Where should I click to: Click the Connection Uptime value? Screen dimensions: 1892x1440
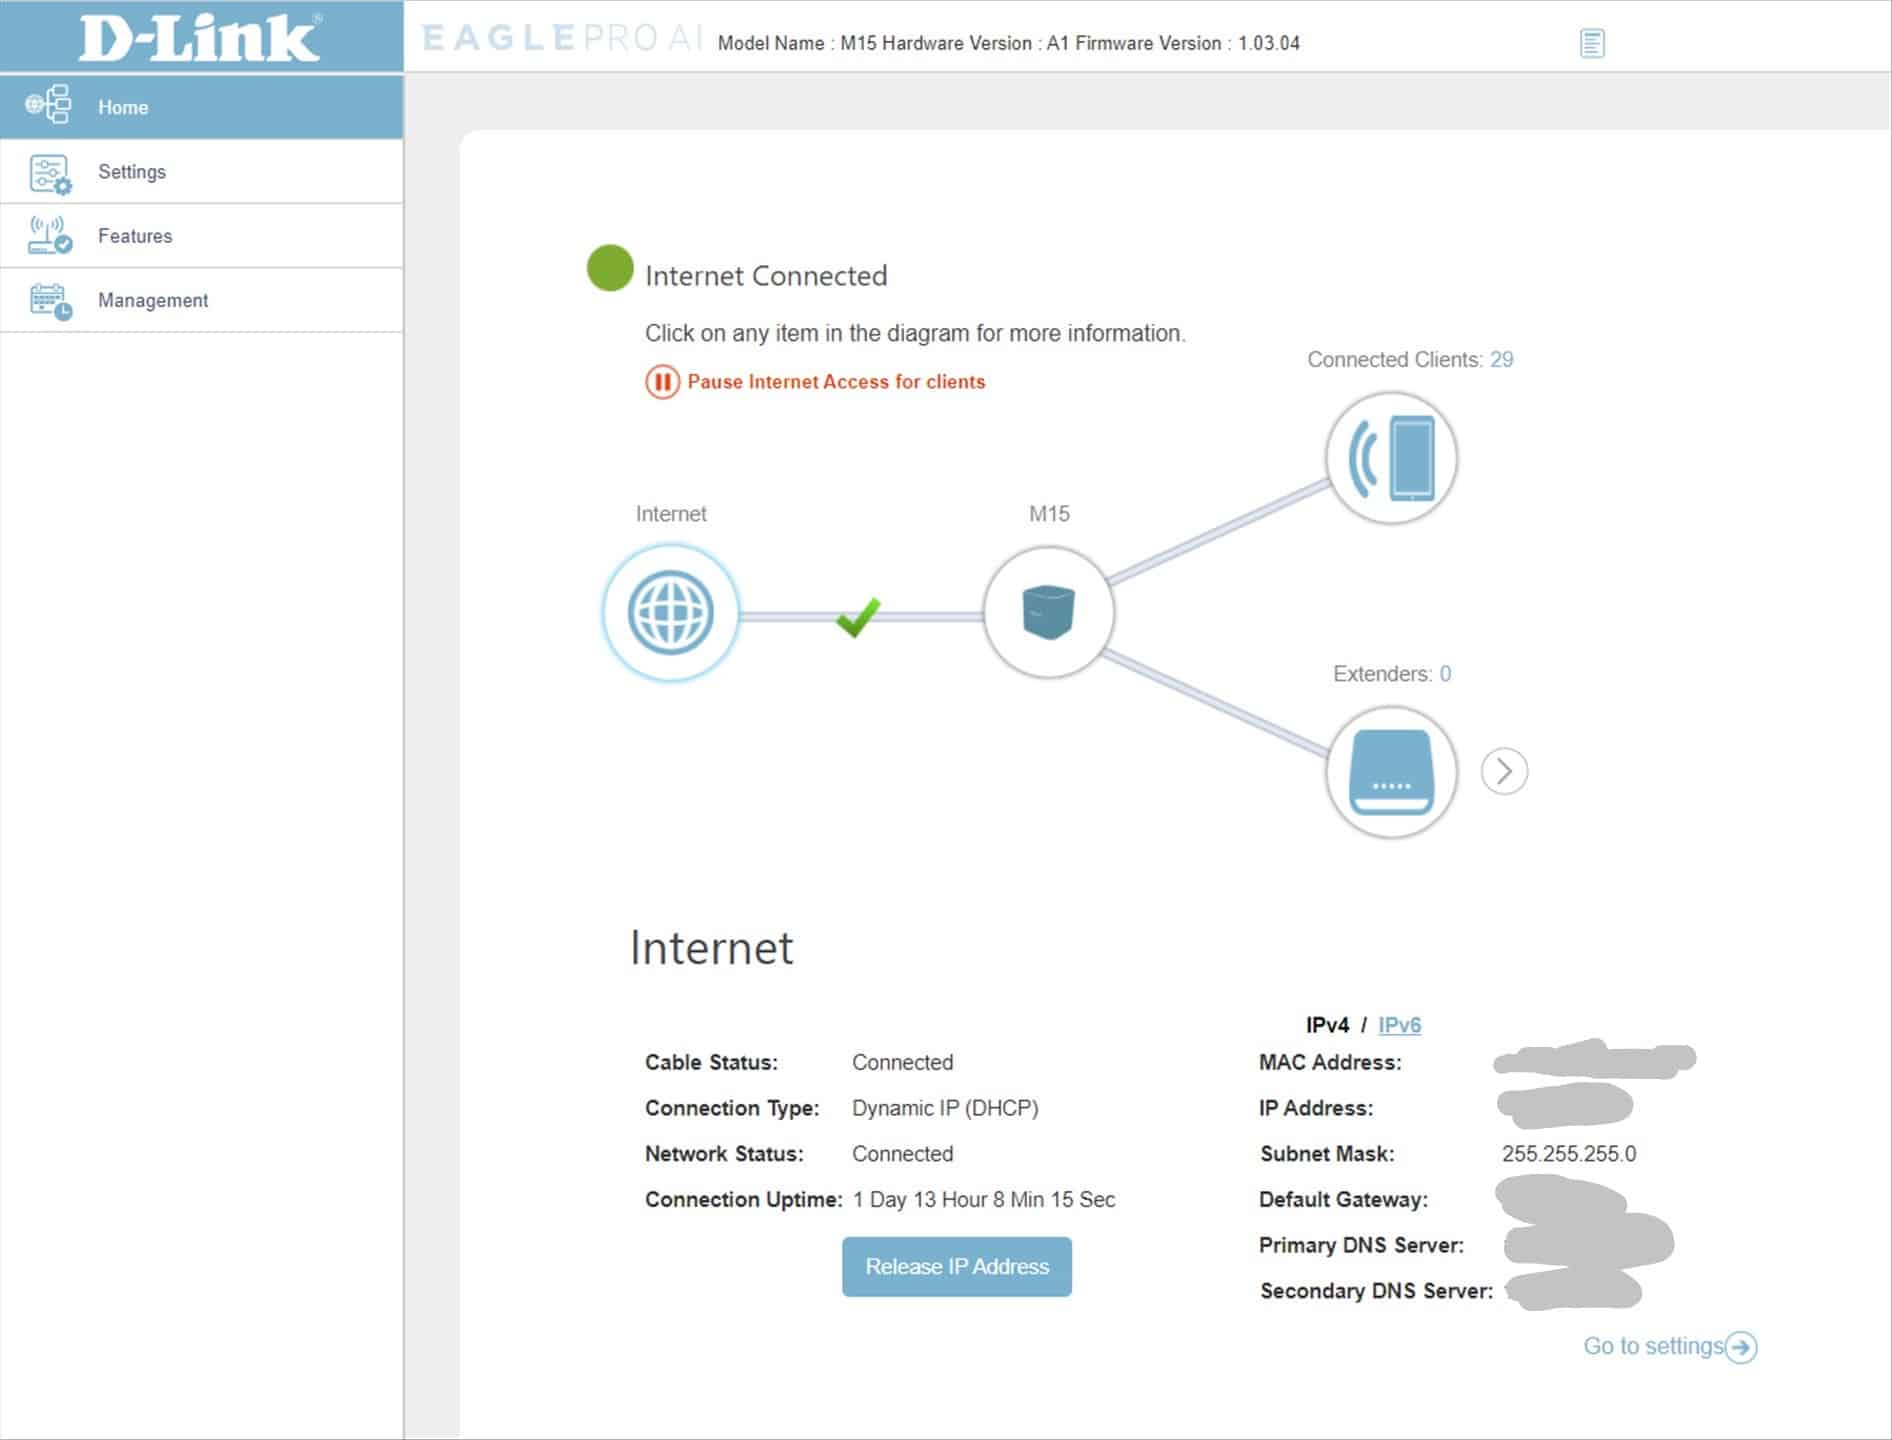coord(984,1200)
